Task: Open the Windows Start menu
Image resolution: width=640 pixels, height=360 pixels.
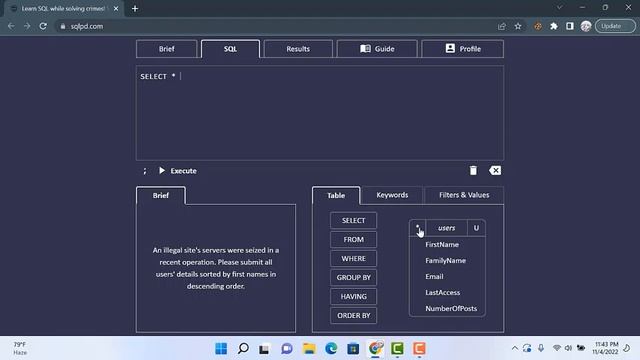Action: (221, 348)
